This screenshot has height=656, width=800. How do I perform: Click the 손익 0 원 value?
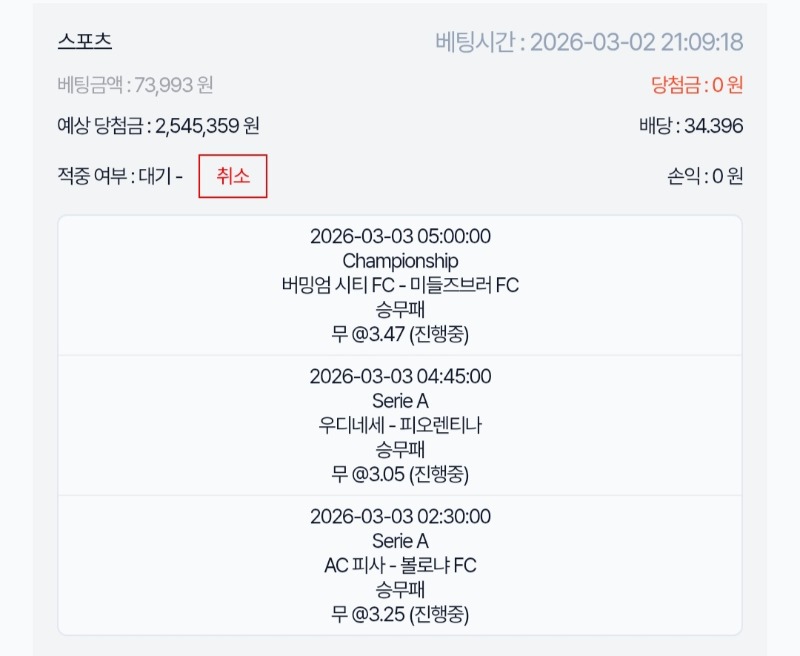pos(705,178)
